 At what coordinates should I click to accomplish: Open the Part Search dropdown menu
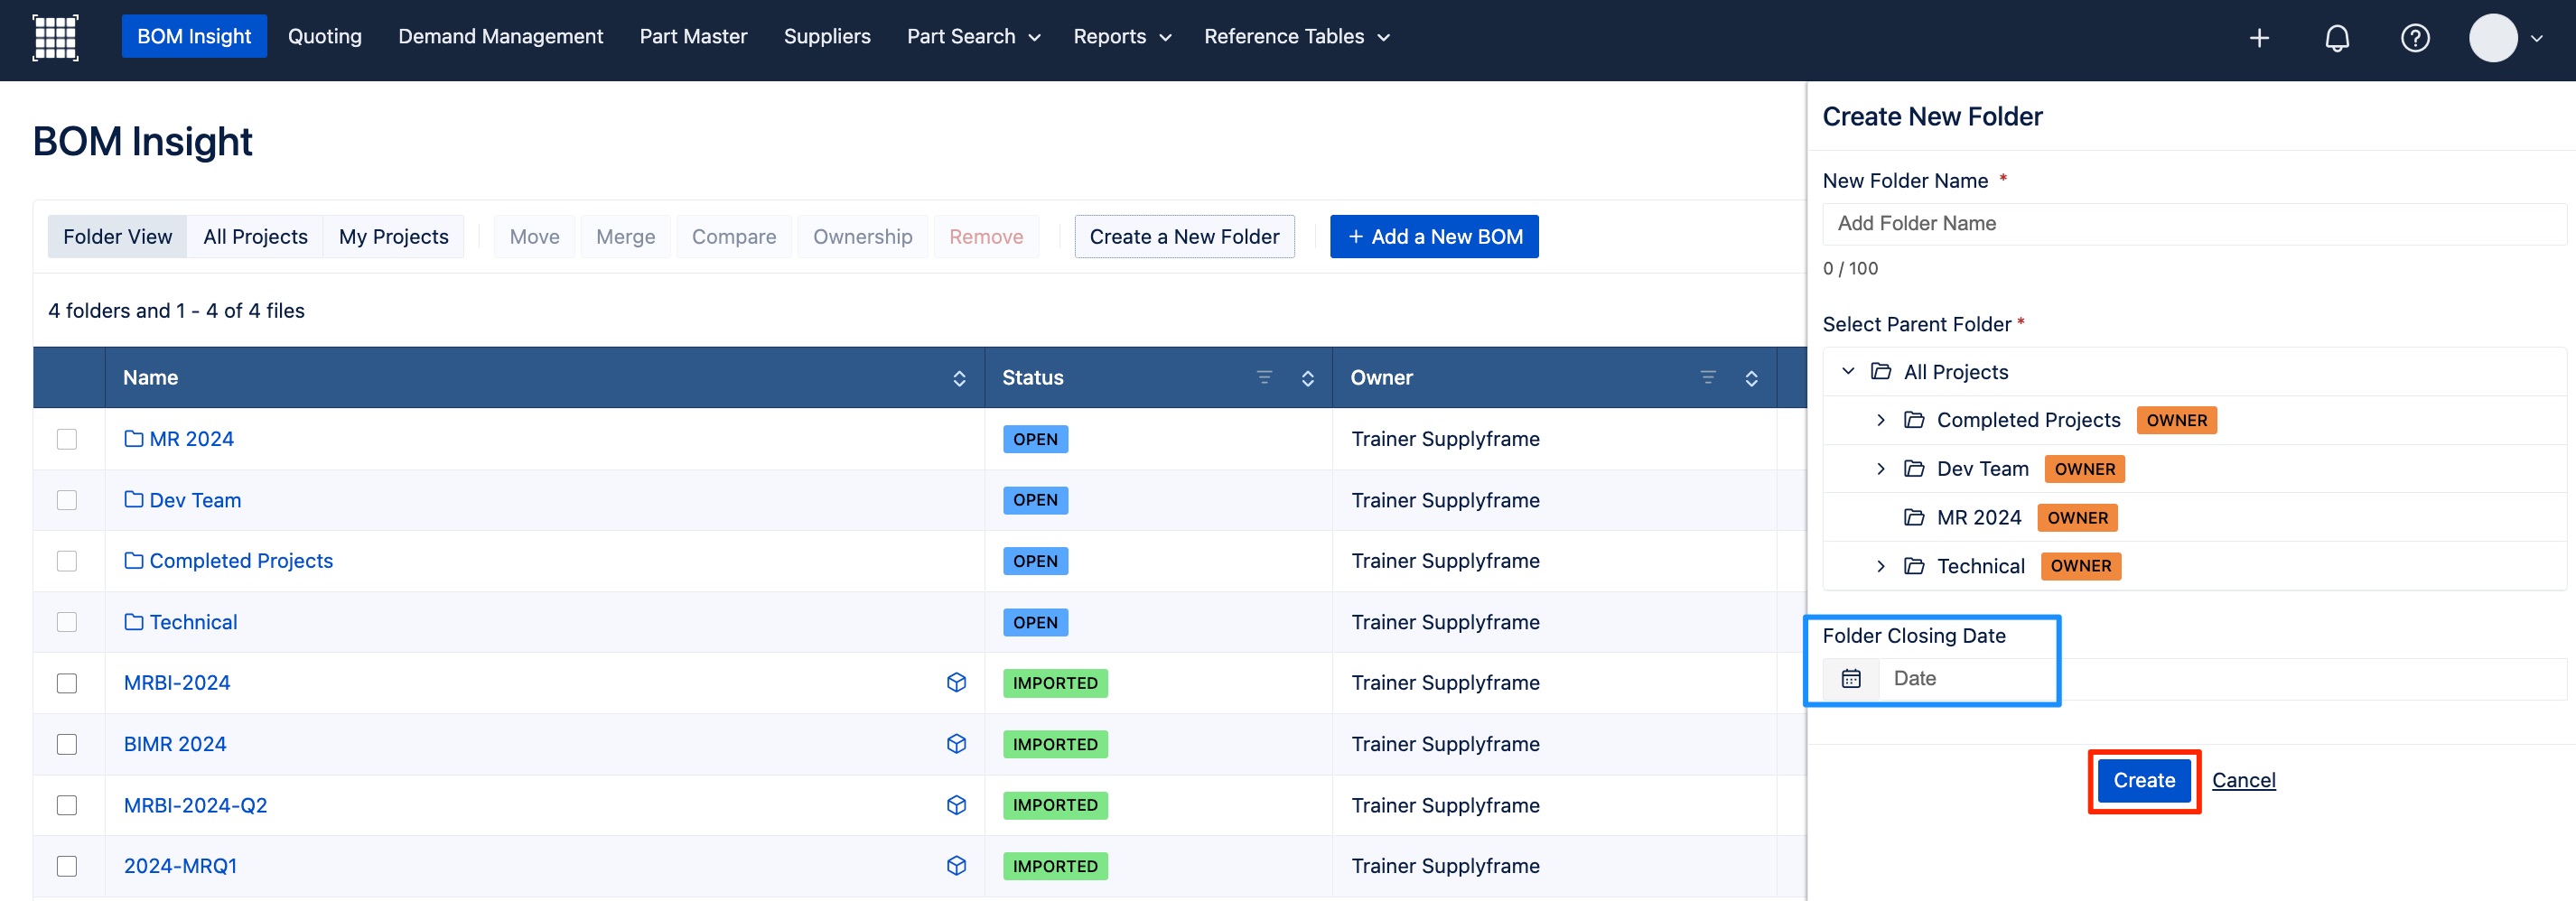[973, 37]
